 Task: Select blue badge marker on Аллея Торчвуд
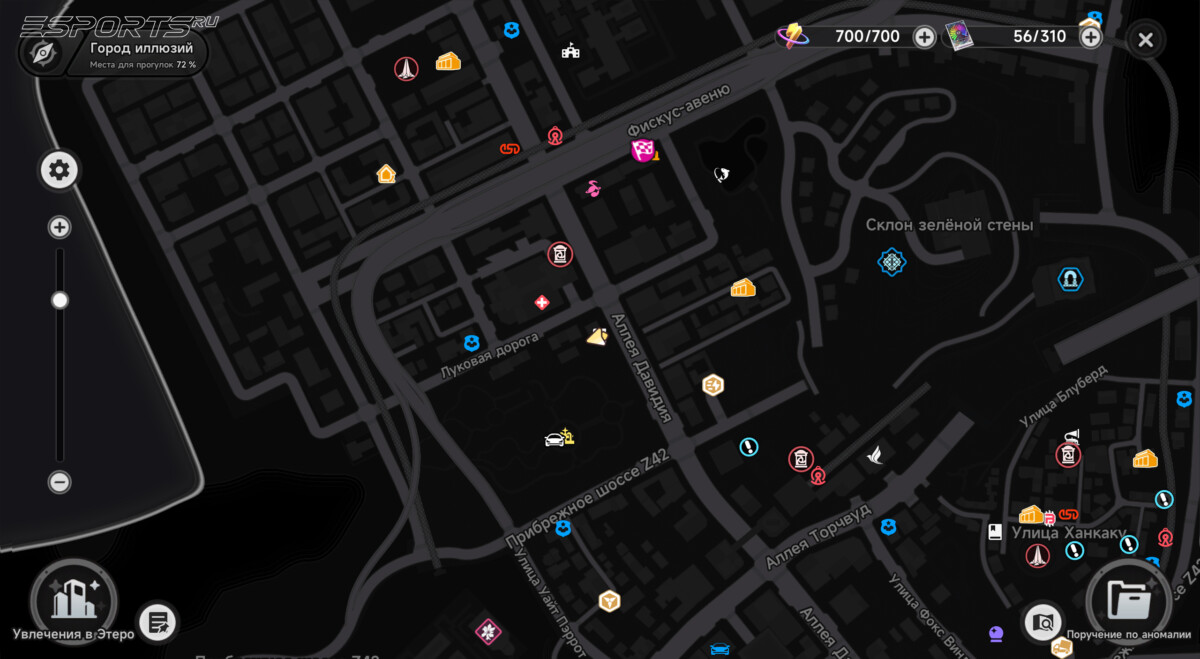coord(888,527)
